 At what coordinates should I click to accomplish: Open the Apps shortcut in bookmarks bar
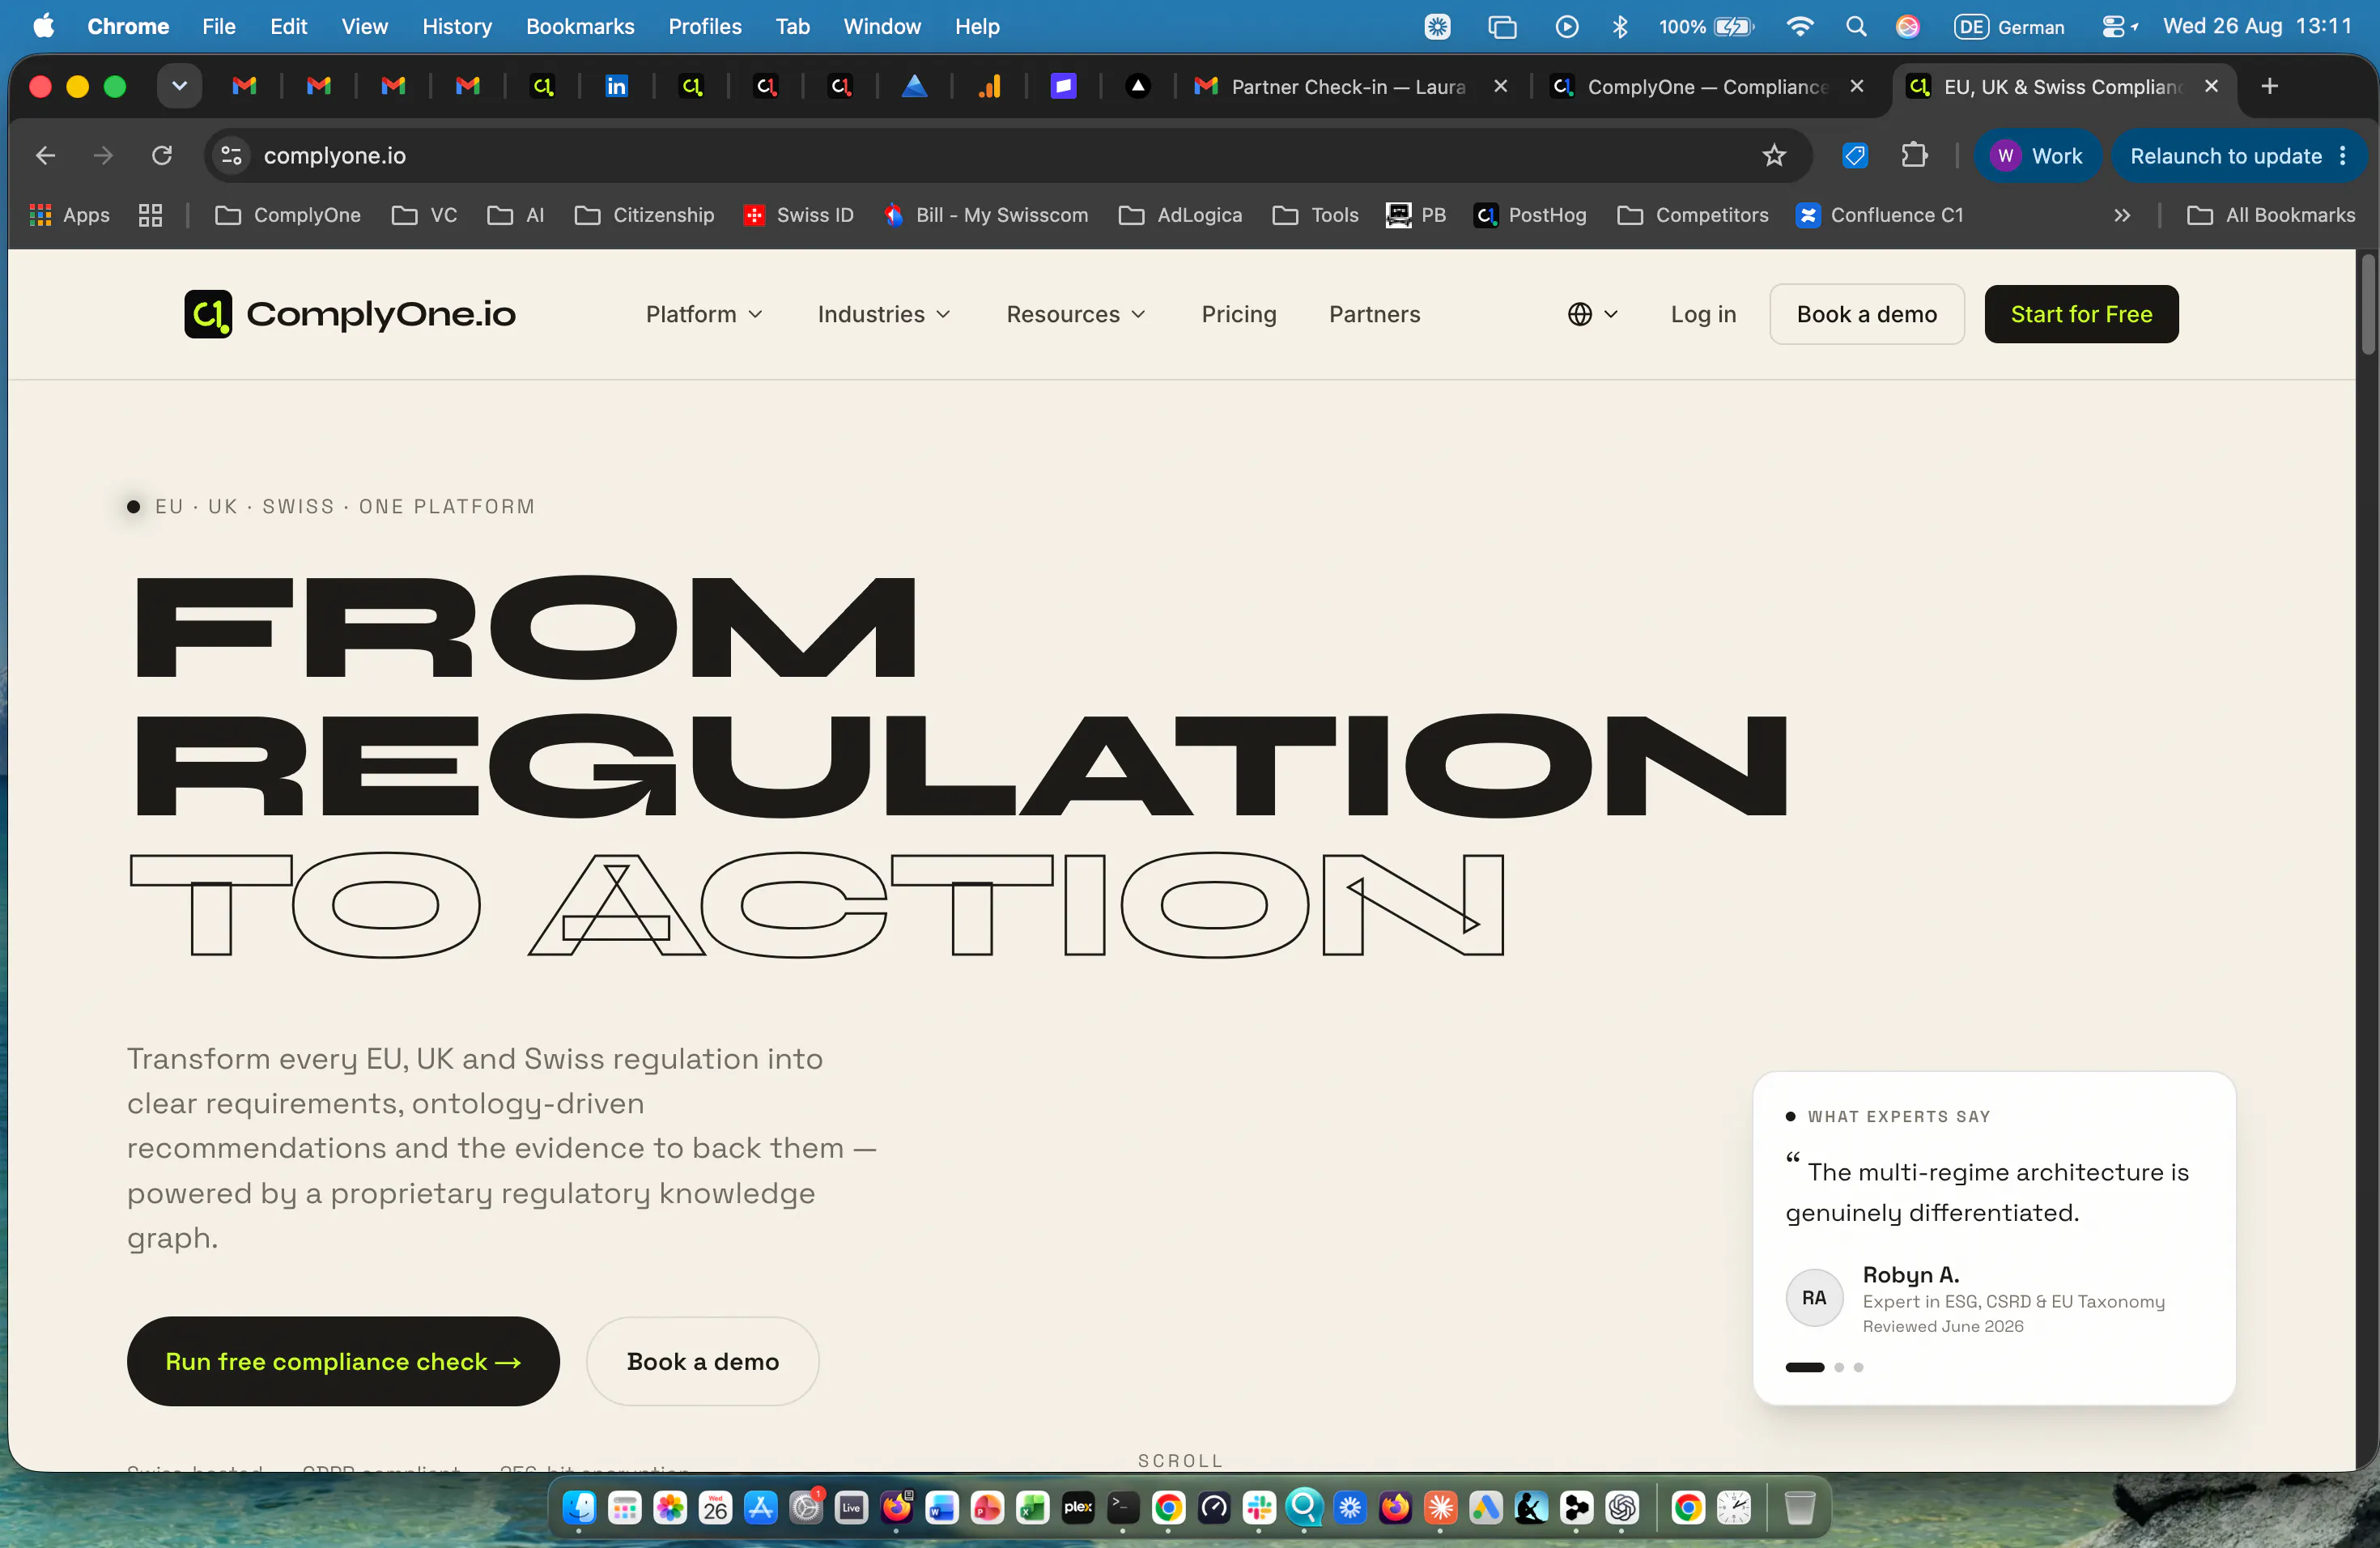point(70,215)
